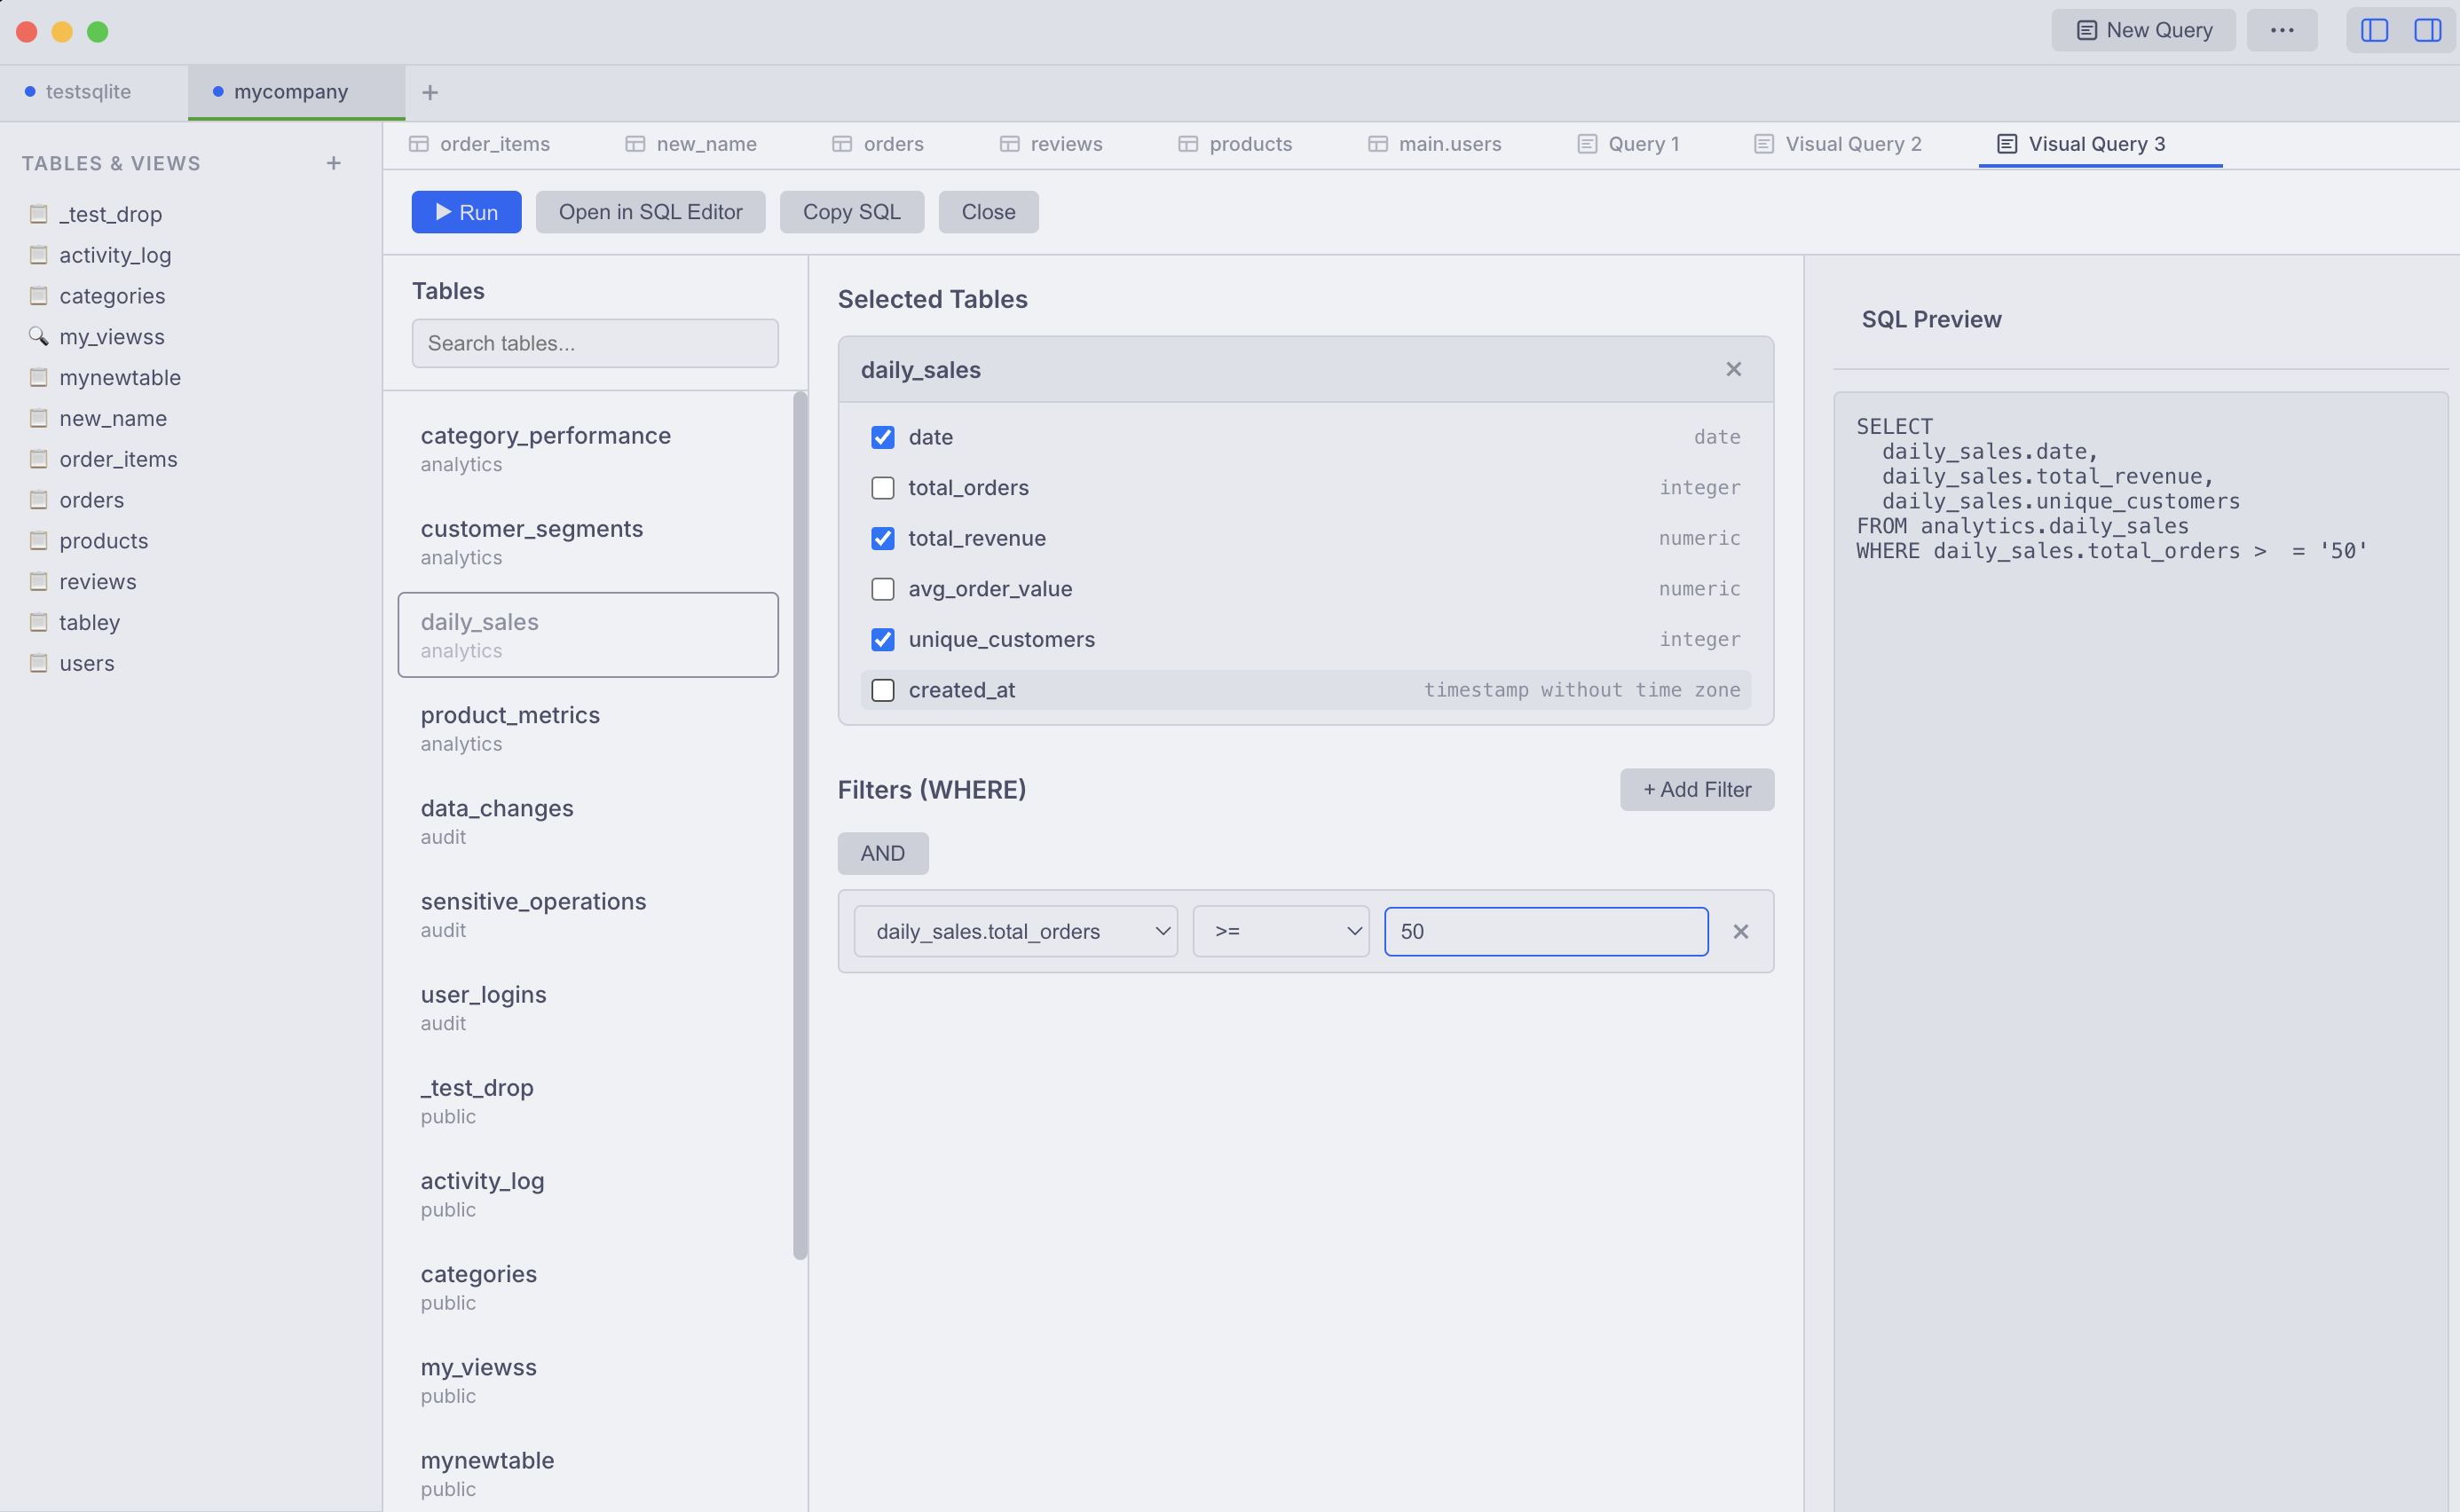
Task: Select category_performance in the tables list
Action: coord(588,449)
